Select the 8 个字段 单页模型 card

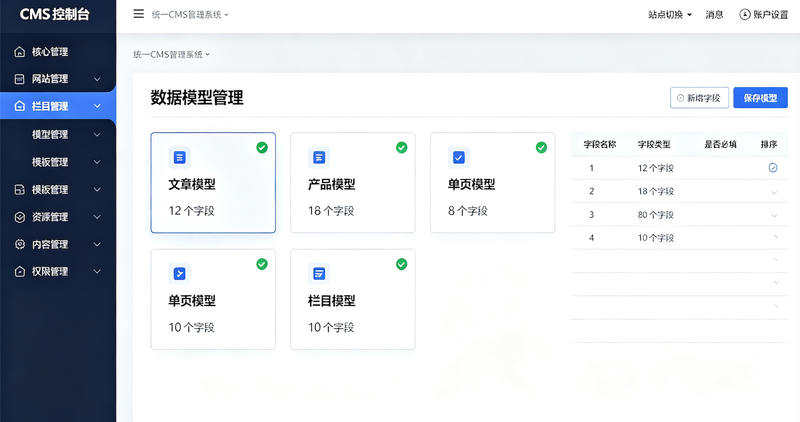(492, 183)
